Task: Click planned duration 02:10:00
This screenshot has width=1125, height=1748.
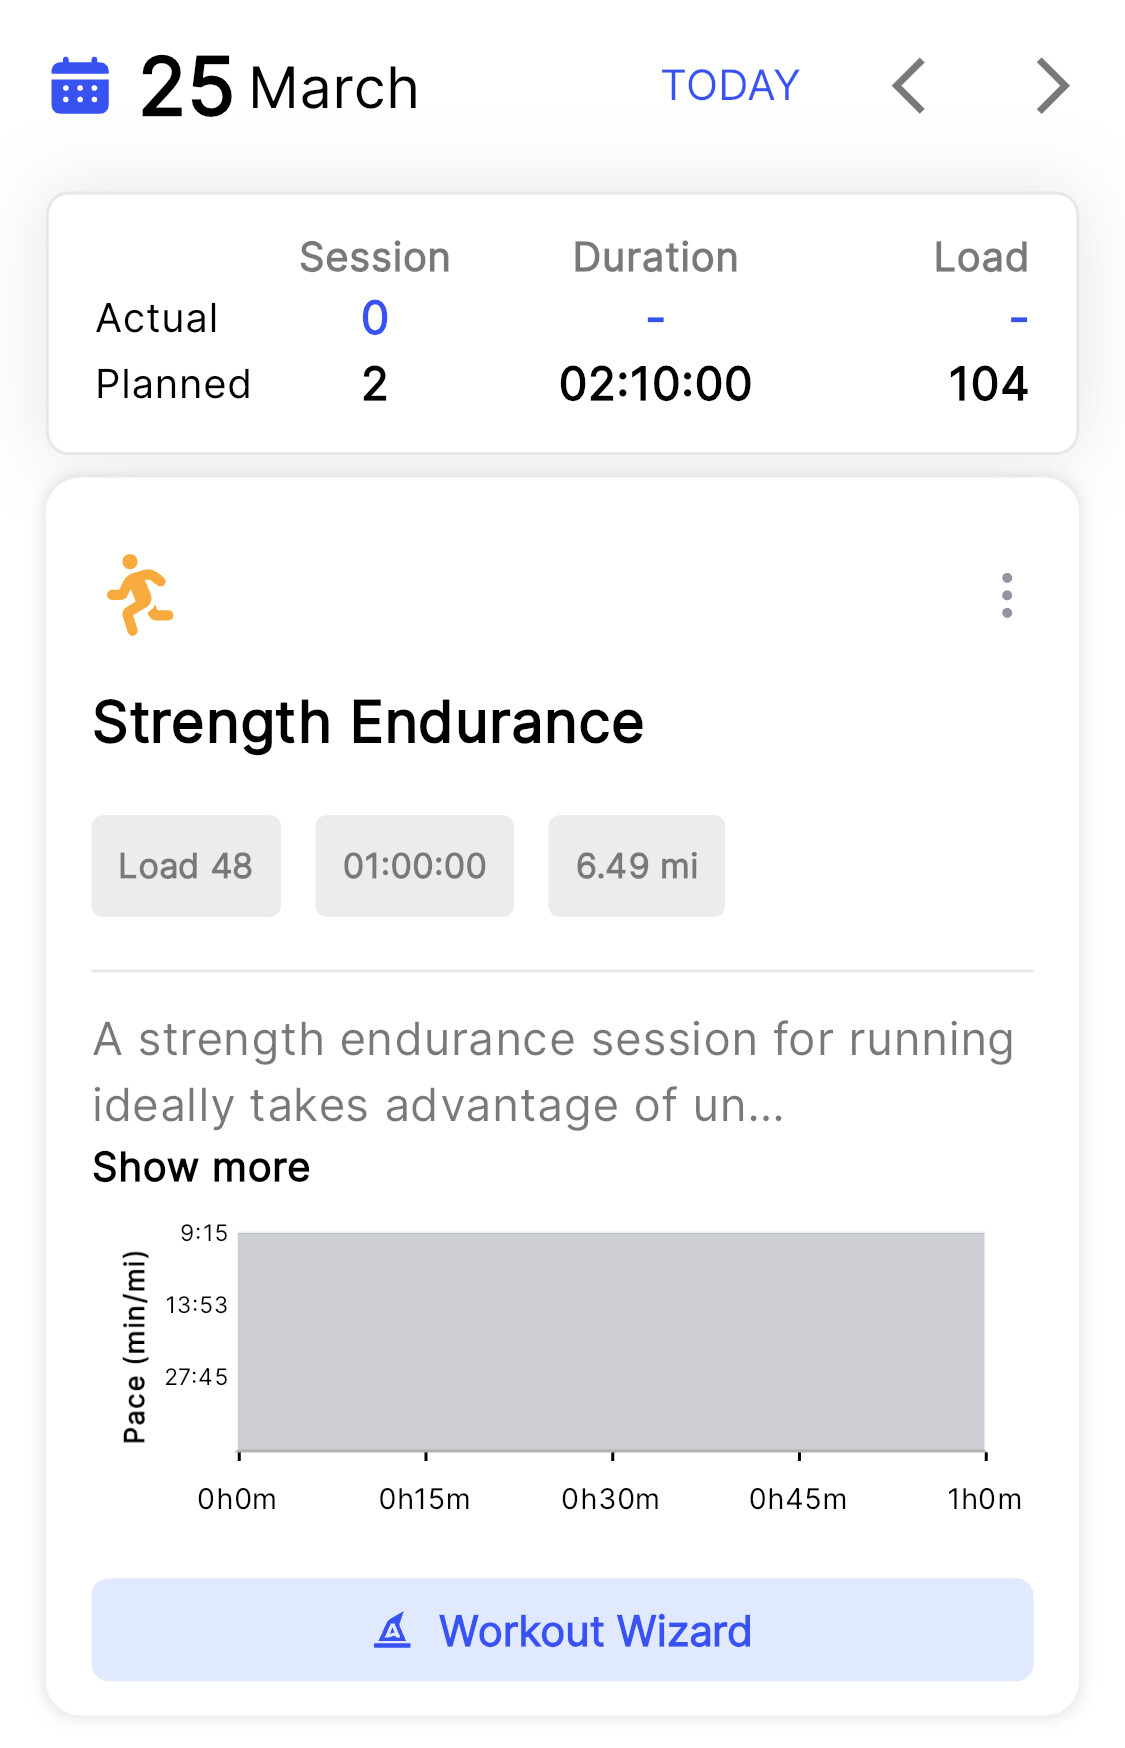Action: click(x=655, y=384)
